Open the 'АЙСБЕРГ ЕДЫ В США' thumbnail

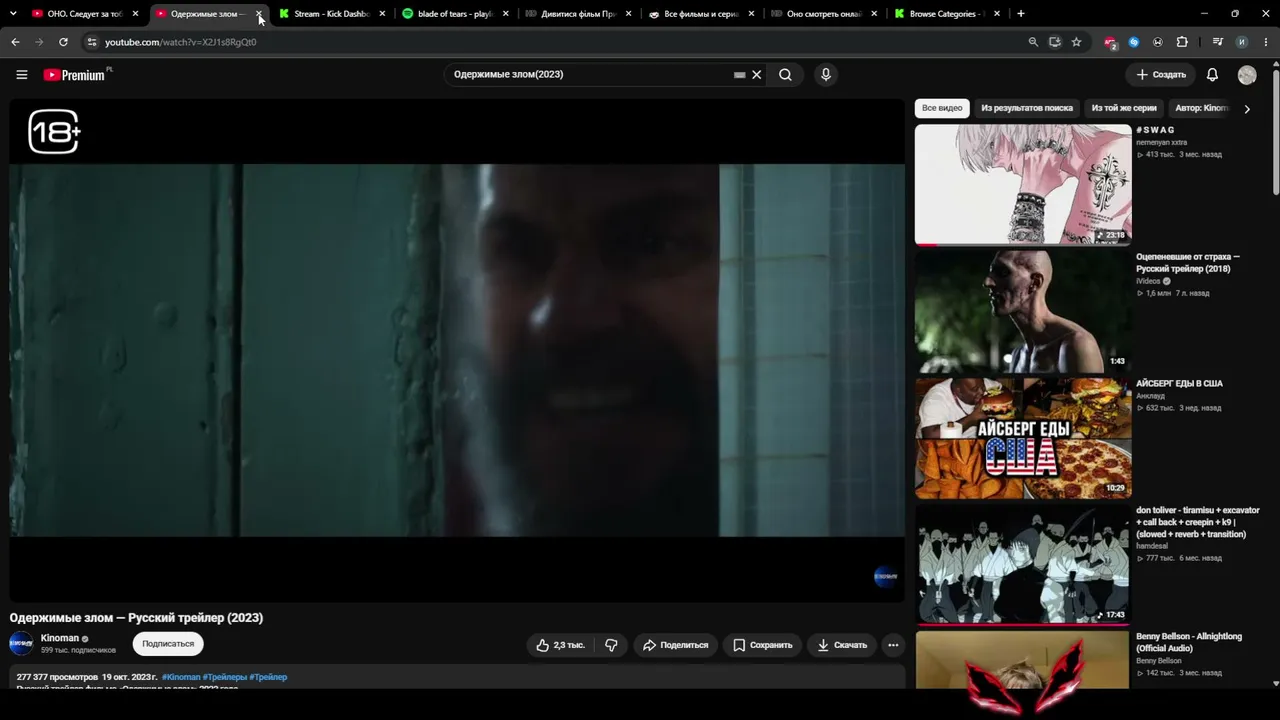coord(1023,437)
